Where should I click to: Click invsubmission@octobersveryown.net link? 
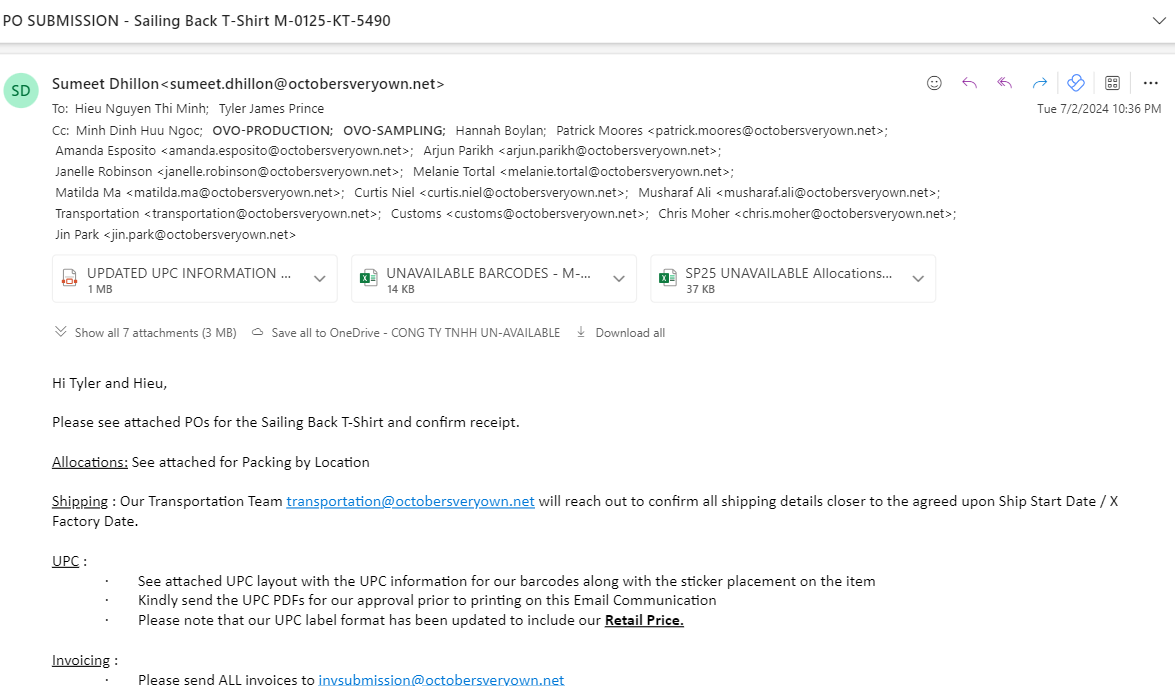441,679
